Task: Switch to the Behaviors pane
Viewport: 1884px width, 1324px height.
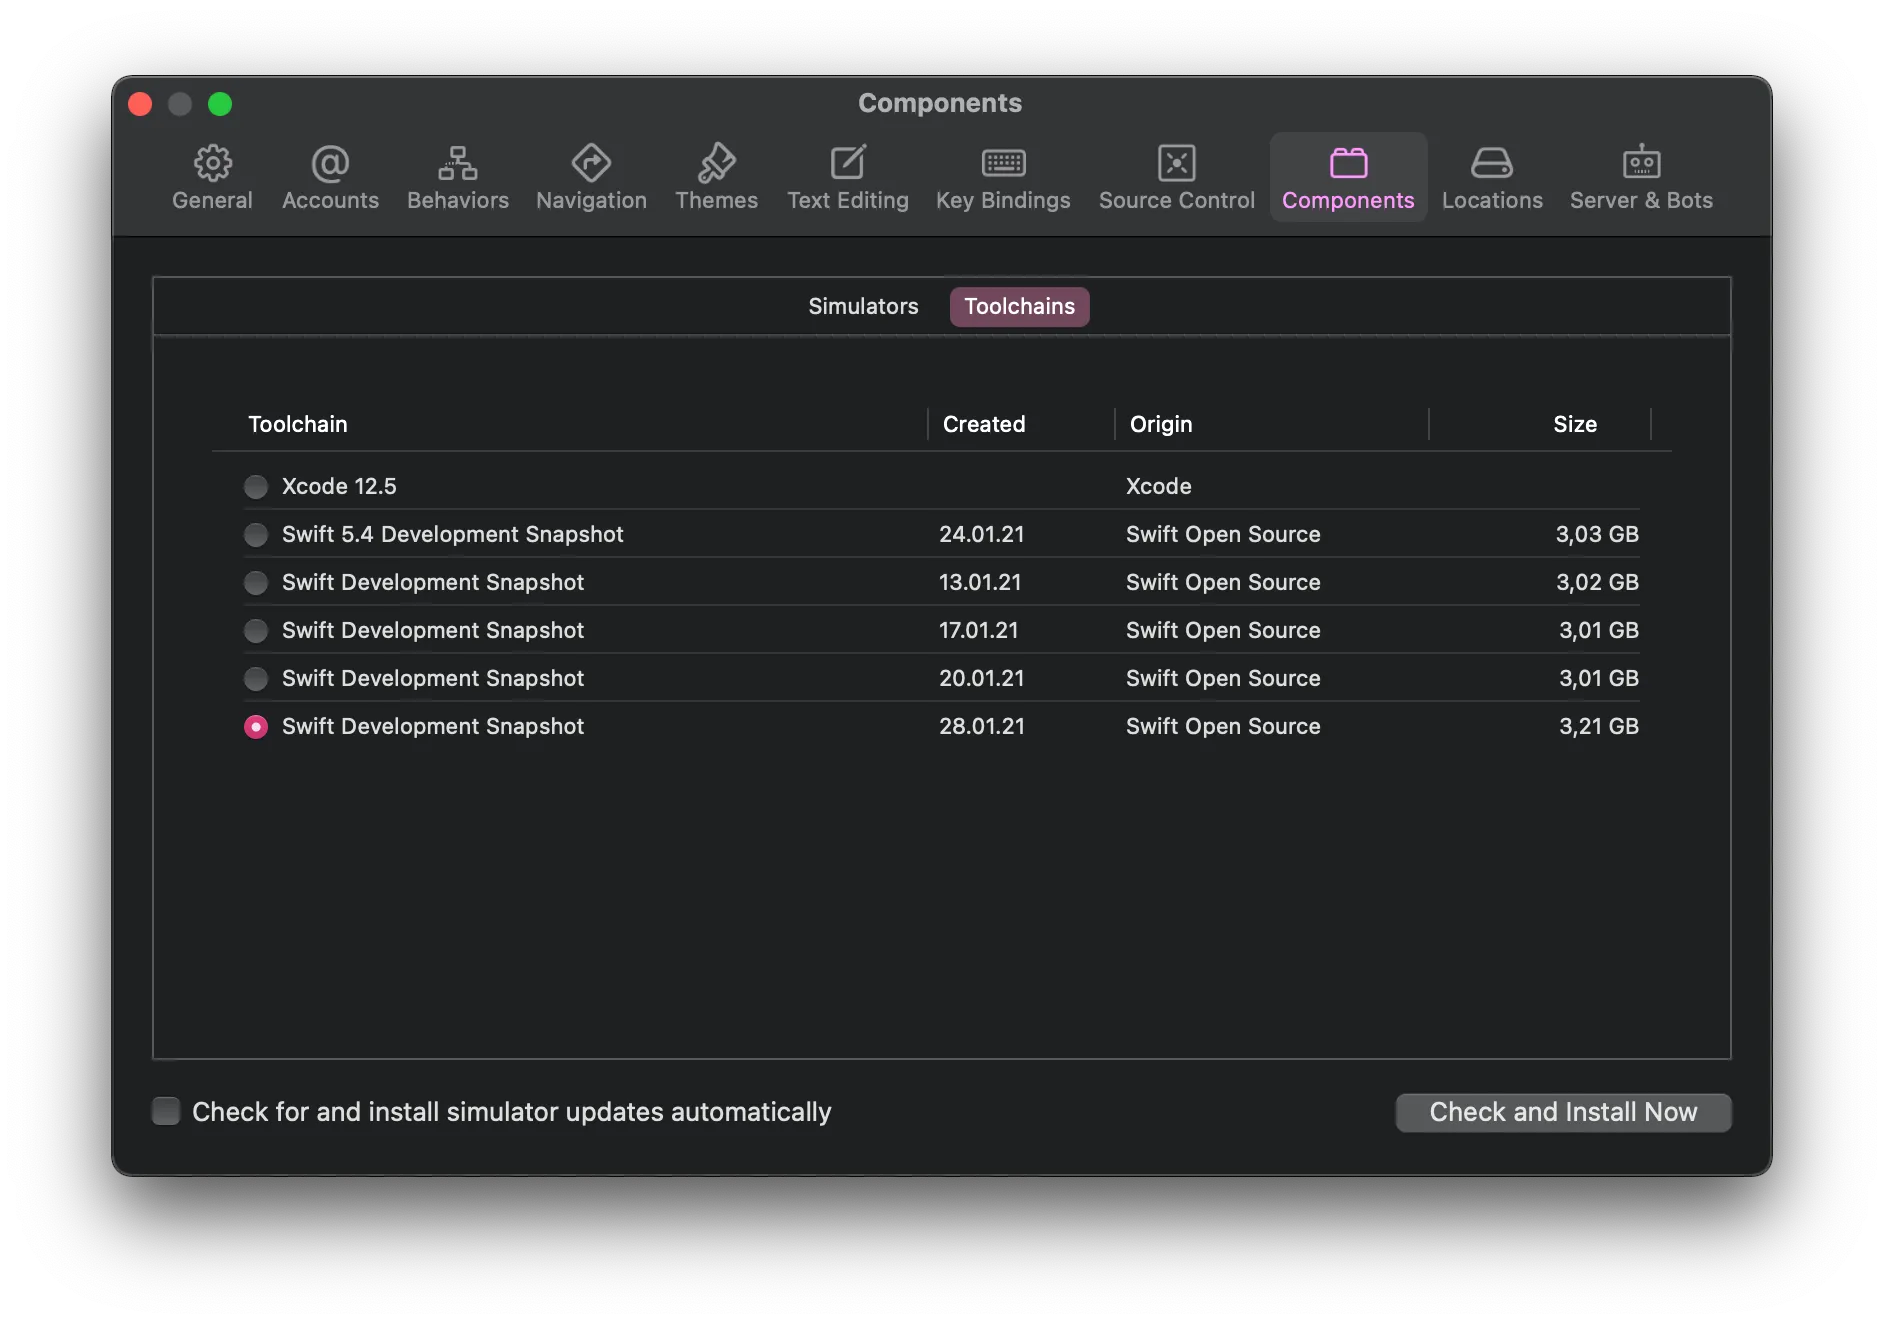Action: [457, 176]
